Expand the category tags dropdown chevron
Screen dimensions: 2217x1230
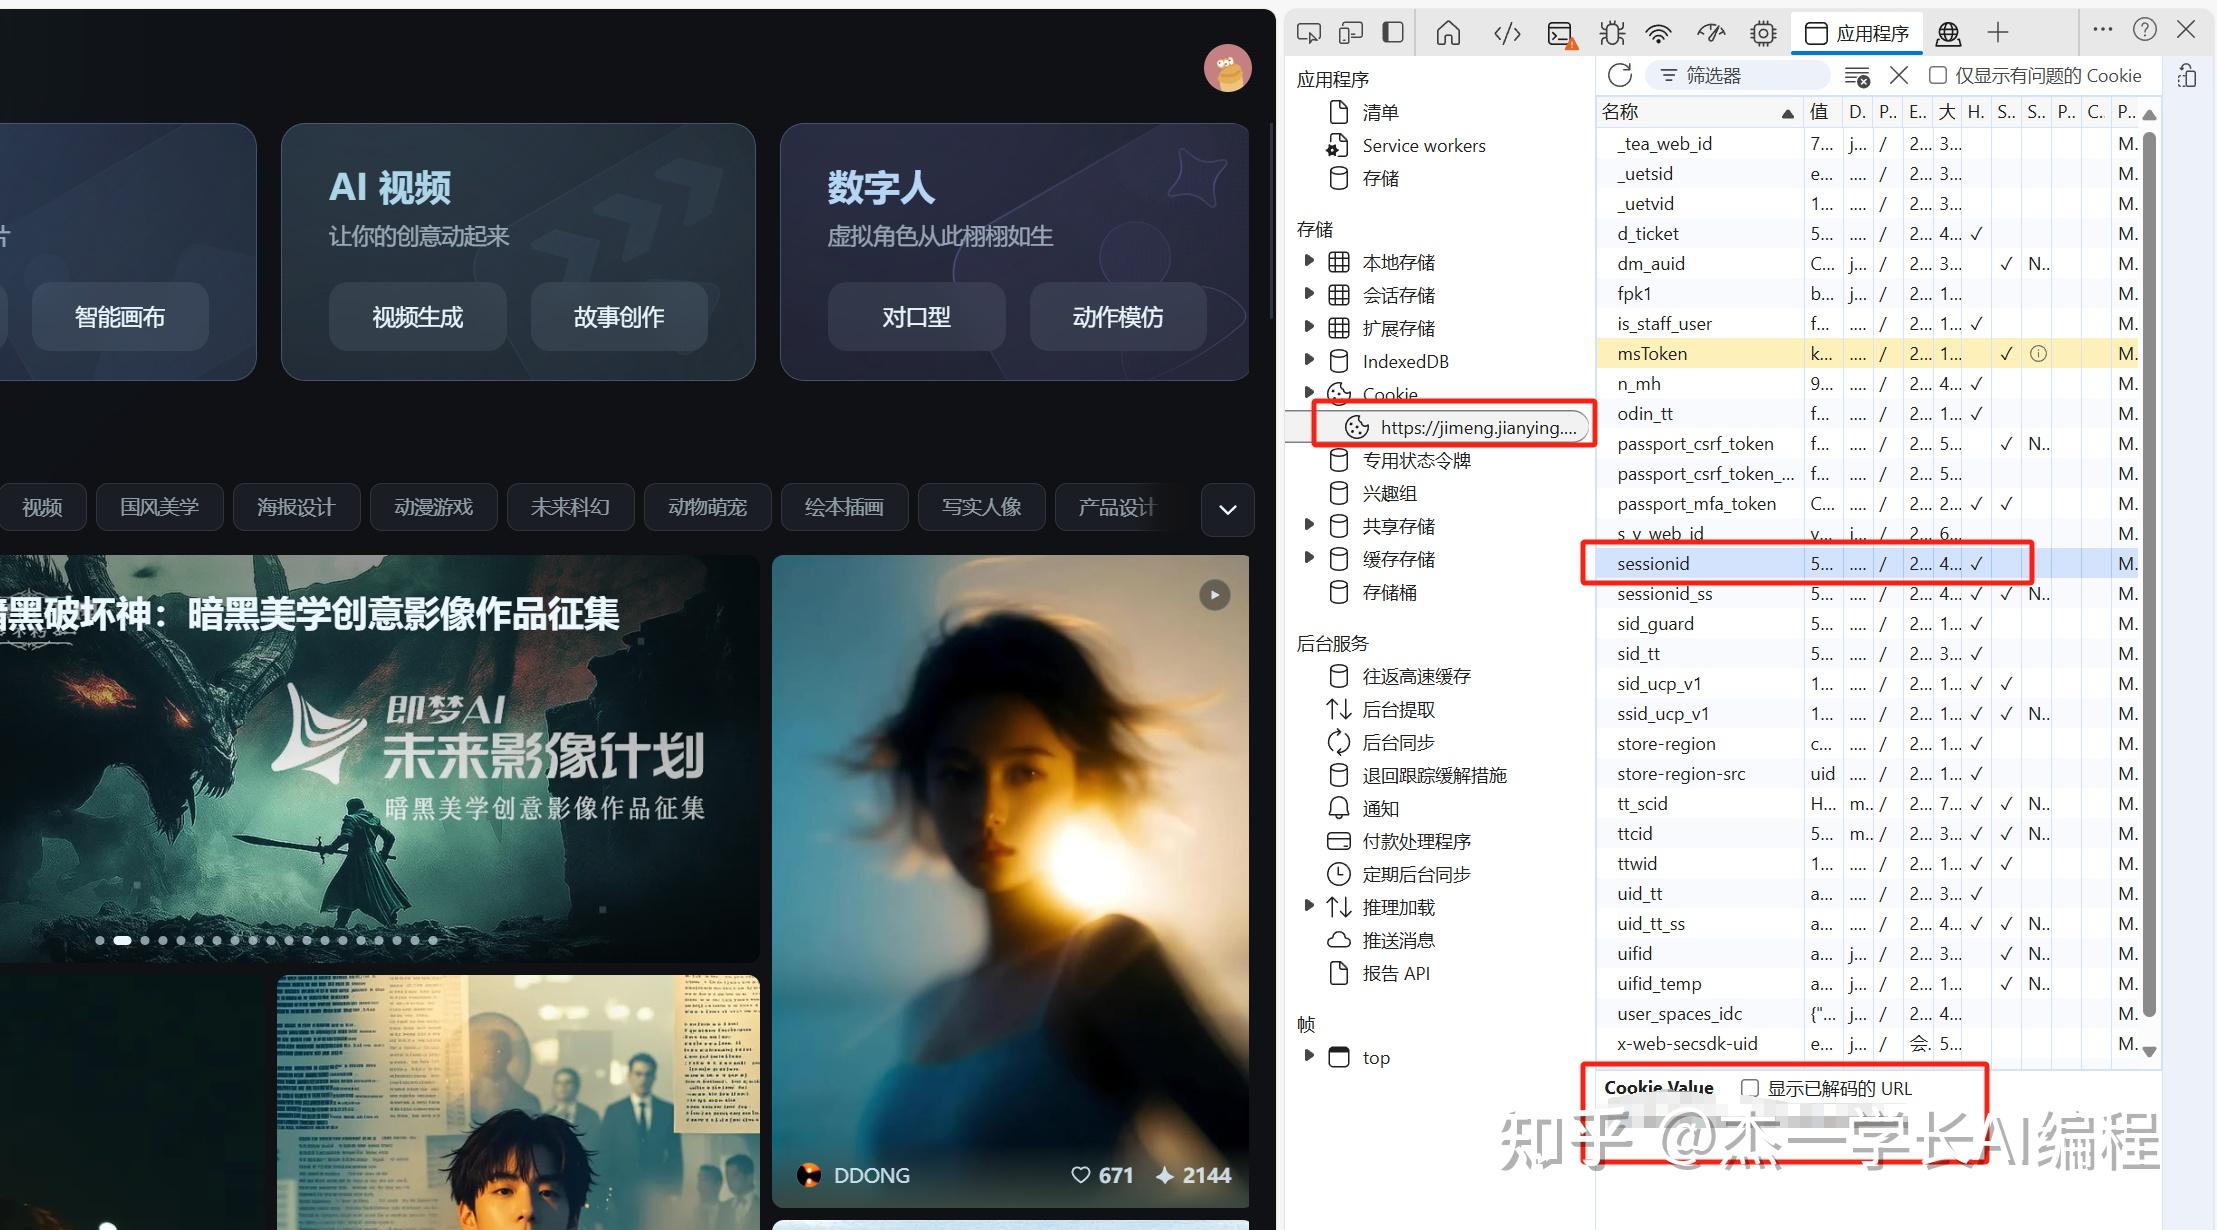(1227, 509)
